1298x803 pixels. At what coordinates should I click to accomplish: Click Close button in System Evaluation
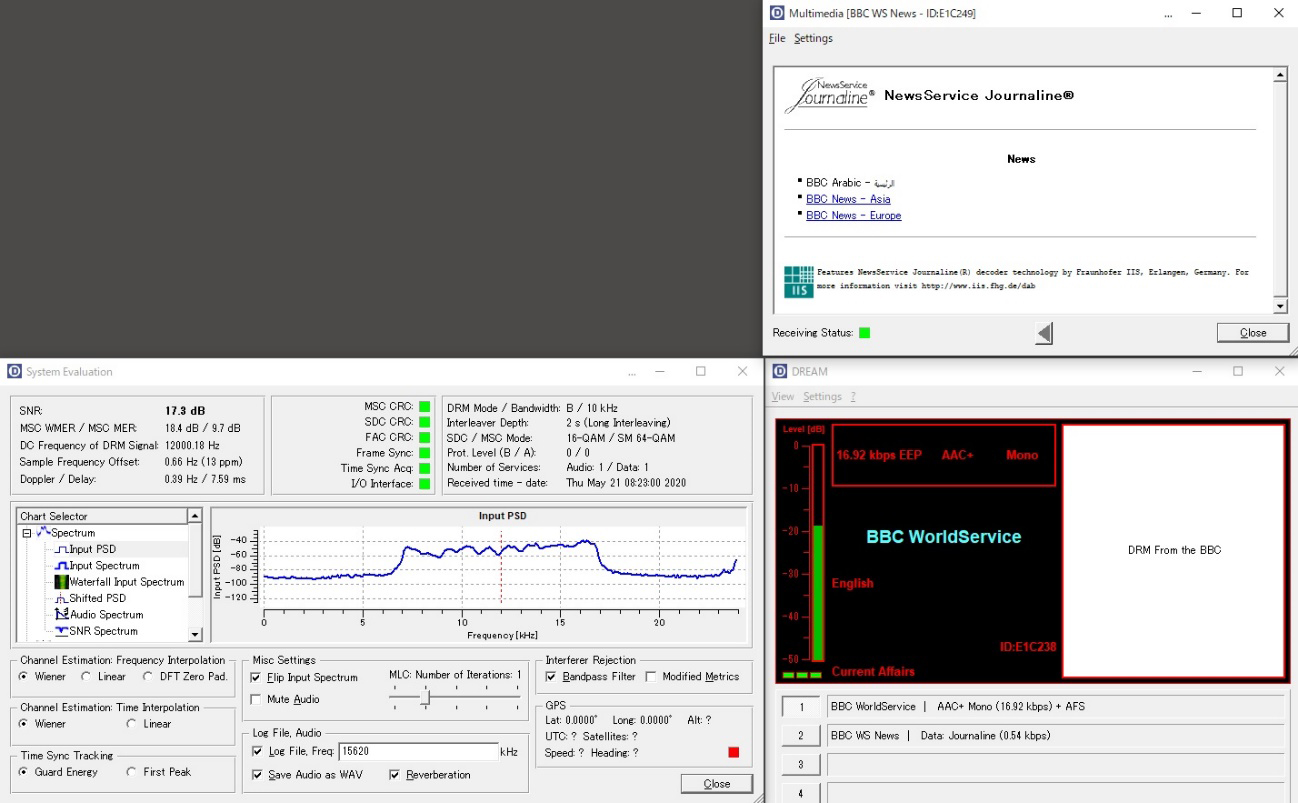716,784
